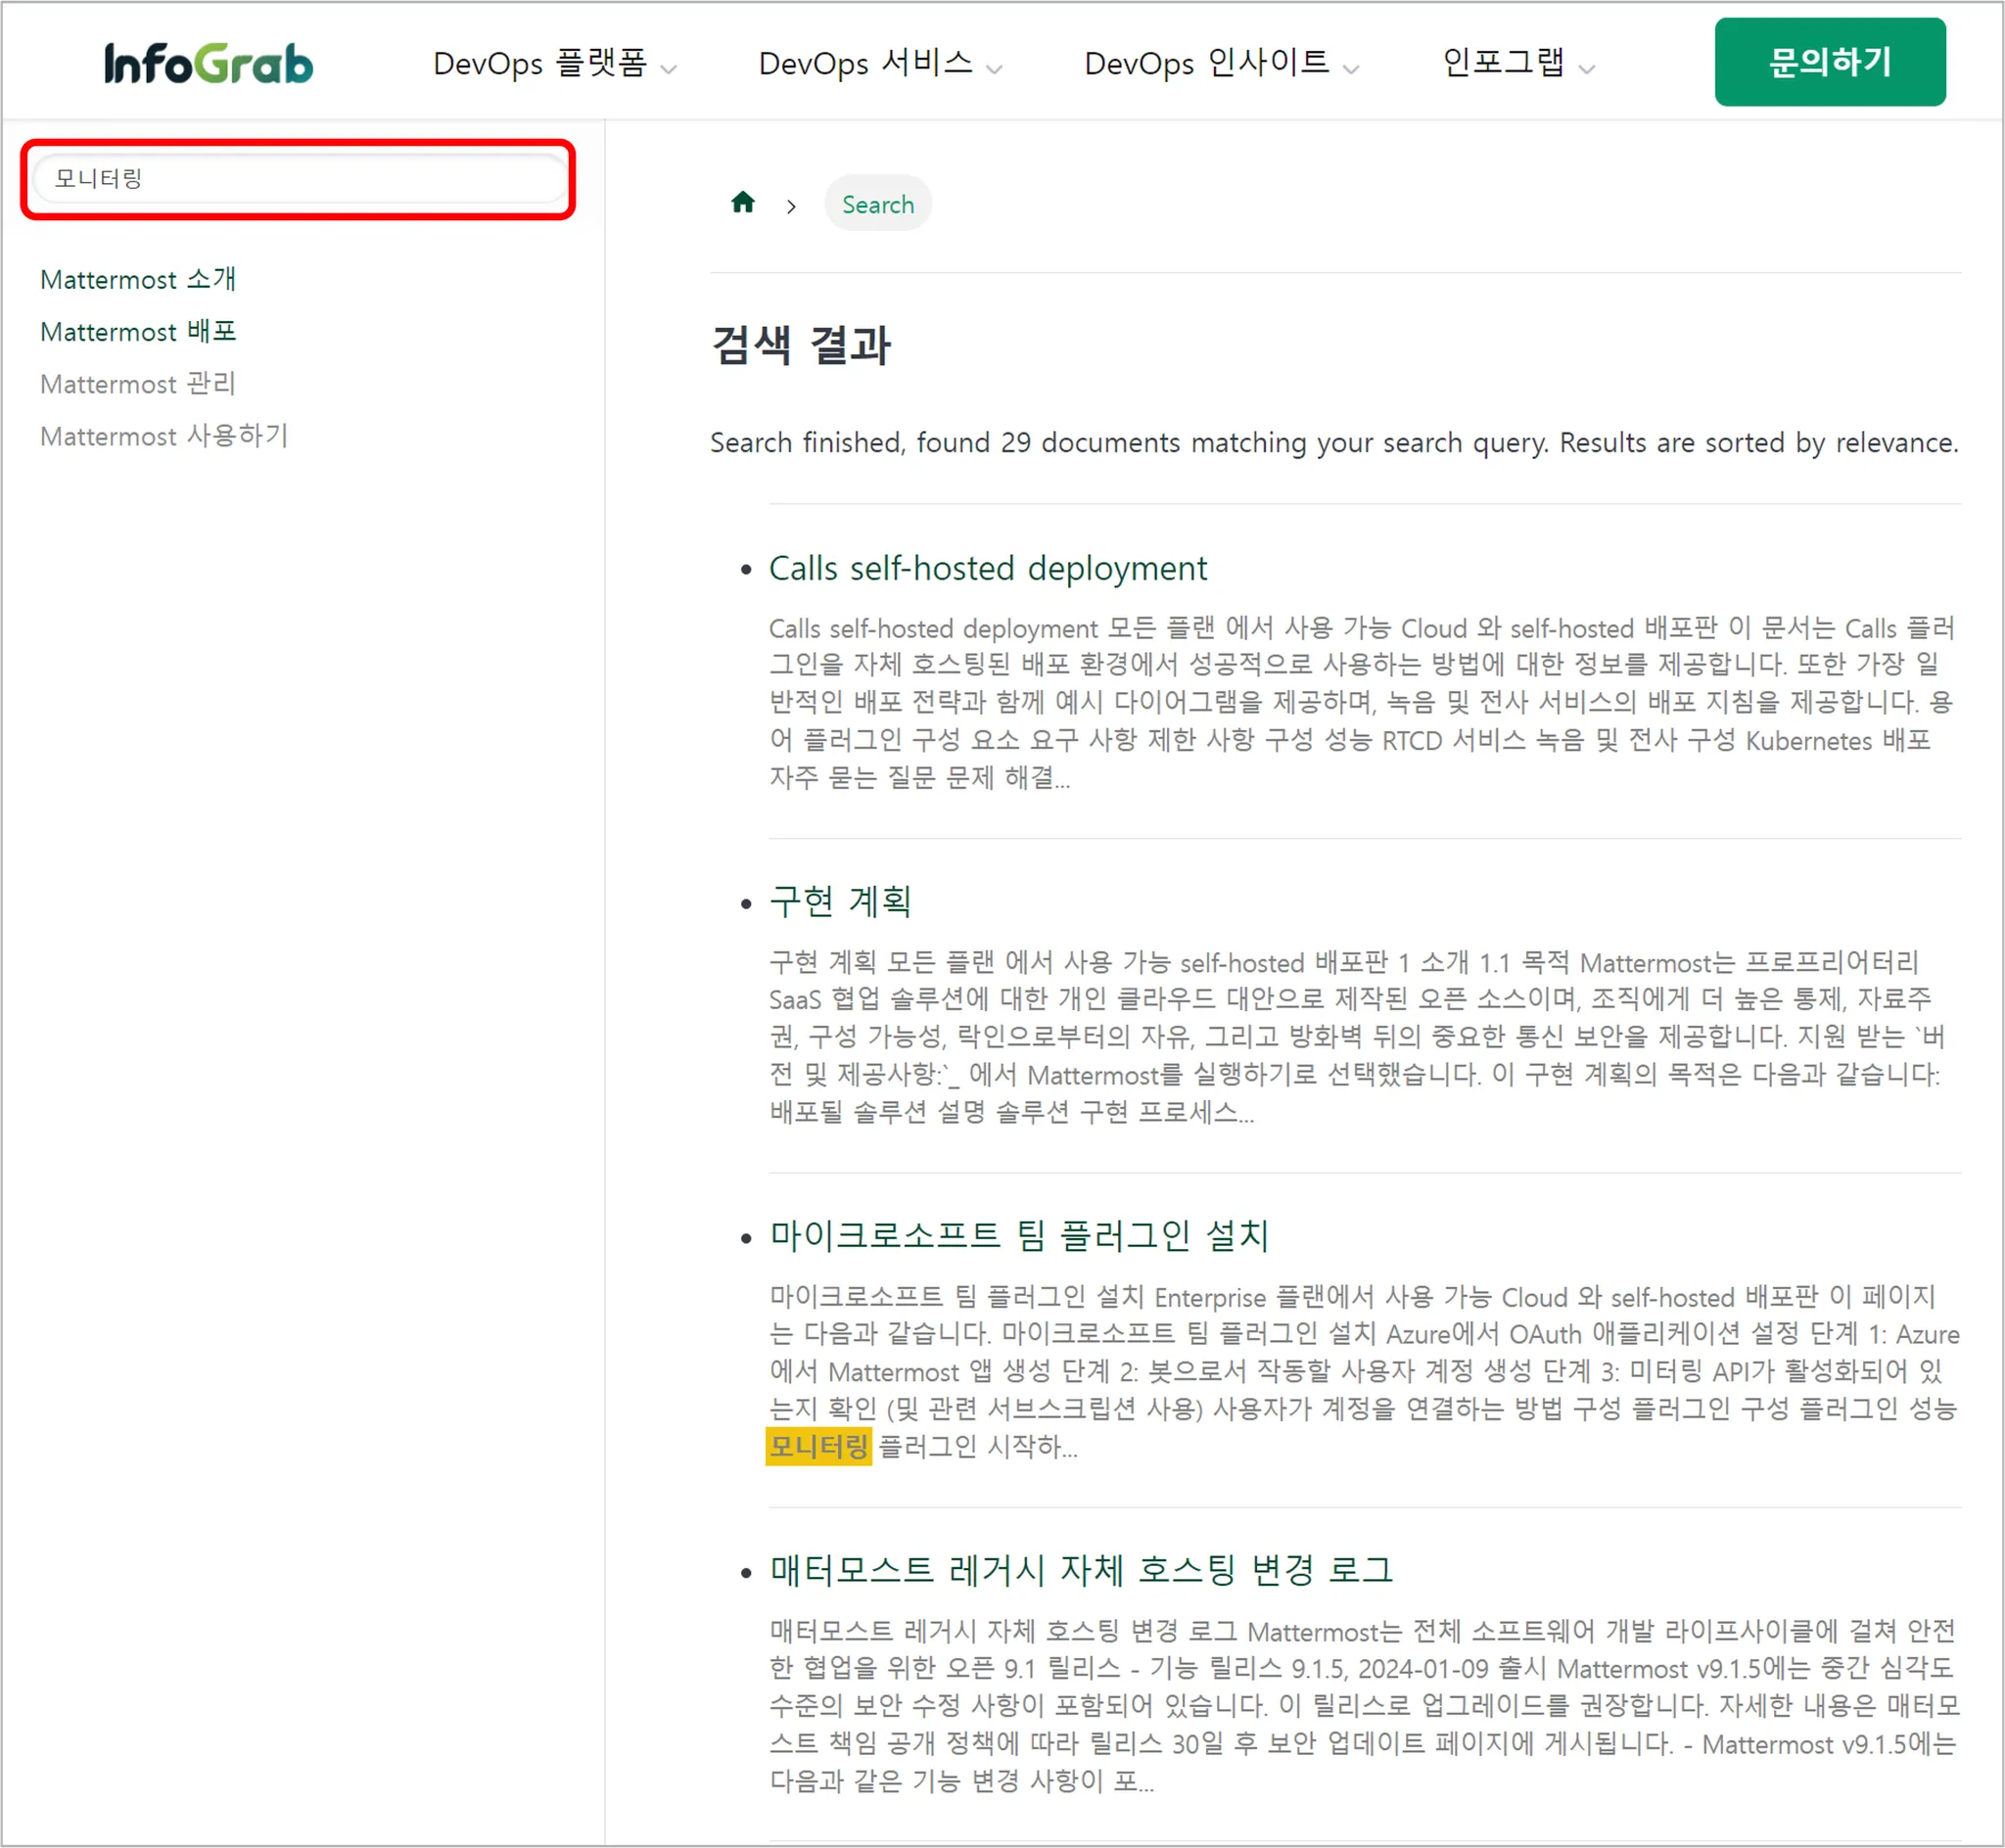Expand the 인포그랩 dropdown chevron
This screenshot has height=1848, width=2005.
point(1587,69)
